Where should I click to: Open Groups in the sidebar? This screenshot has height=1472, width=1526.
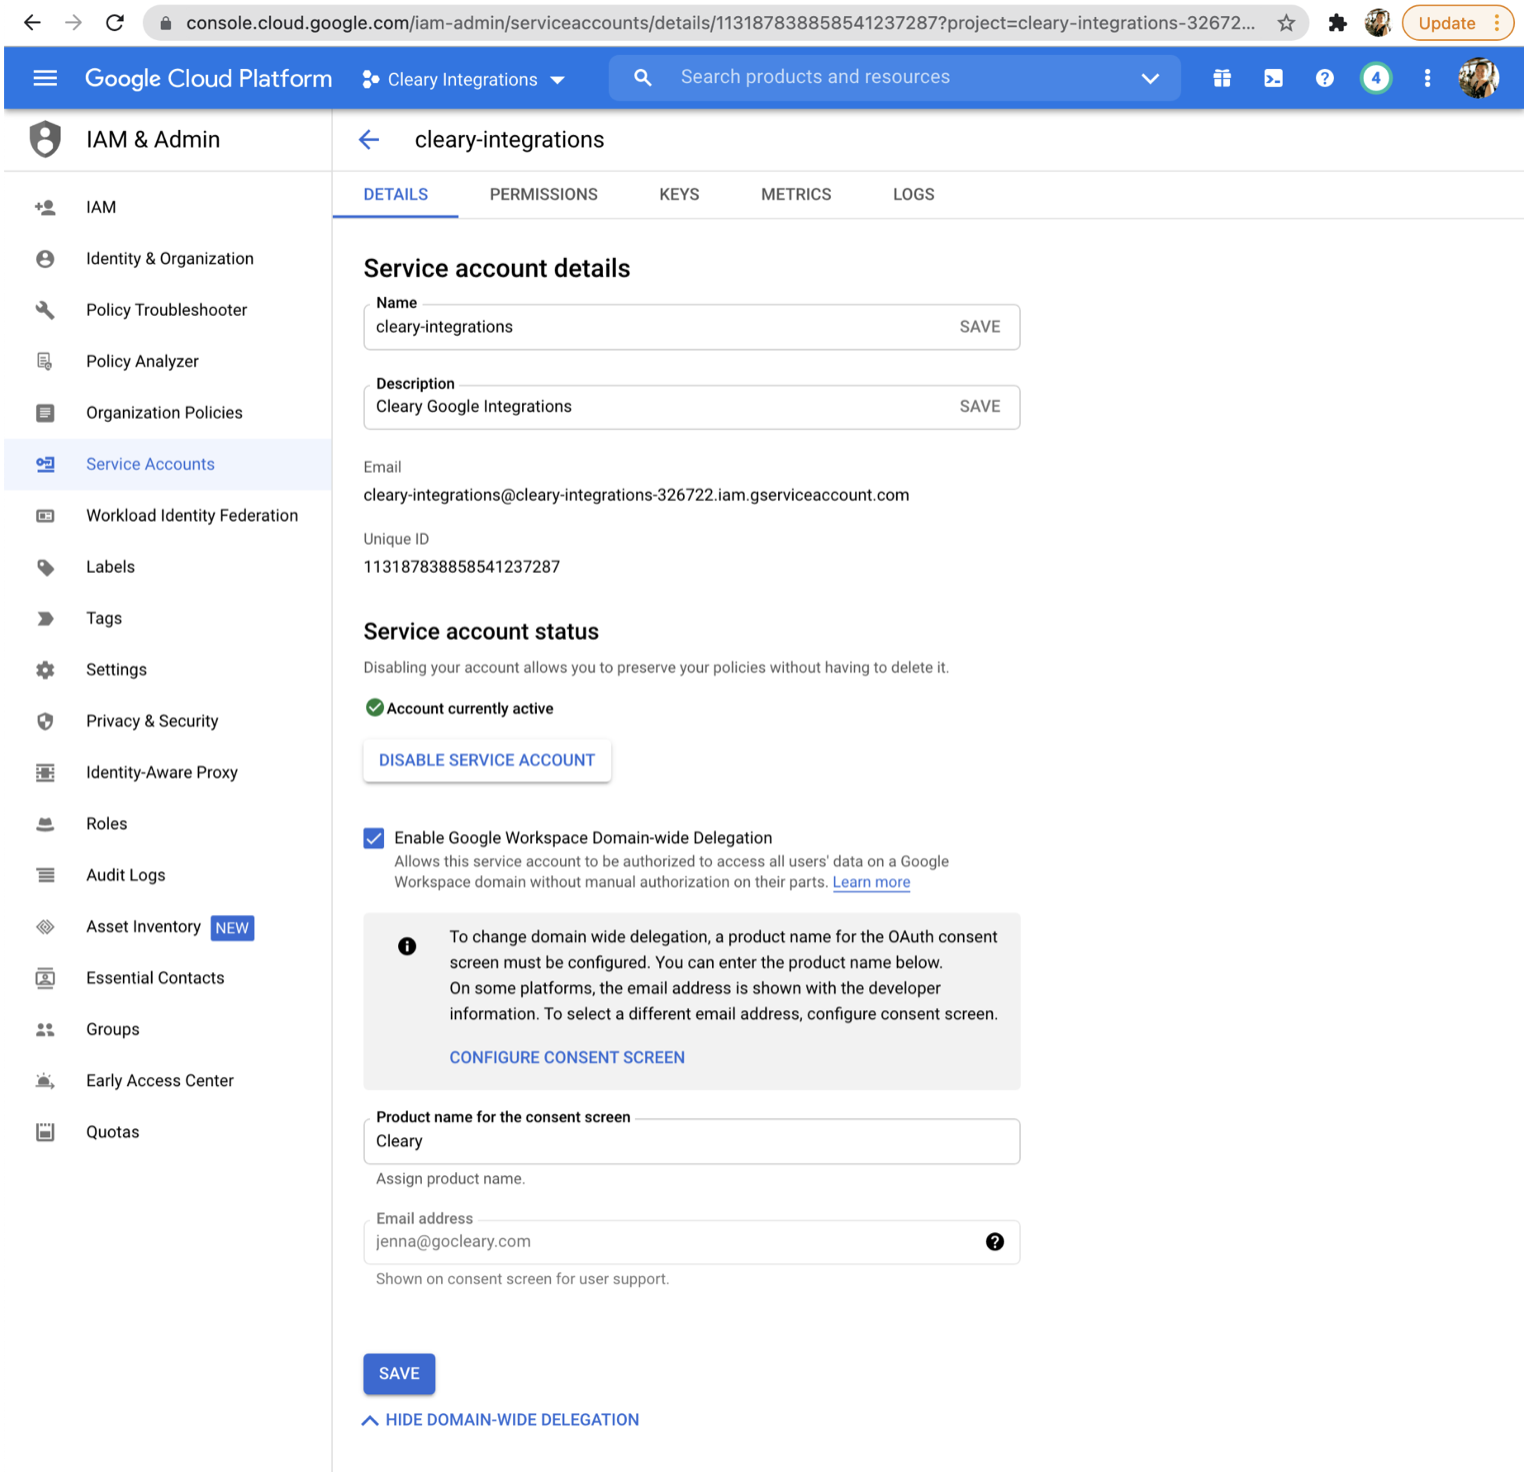pyautogui.click(x=168, y=1030)
